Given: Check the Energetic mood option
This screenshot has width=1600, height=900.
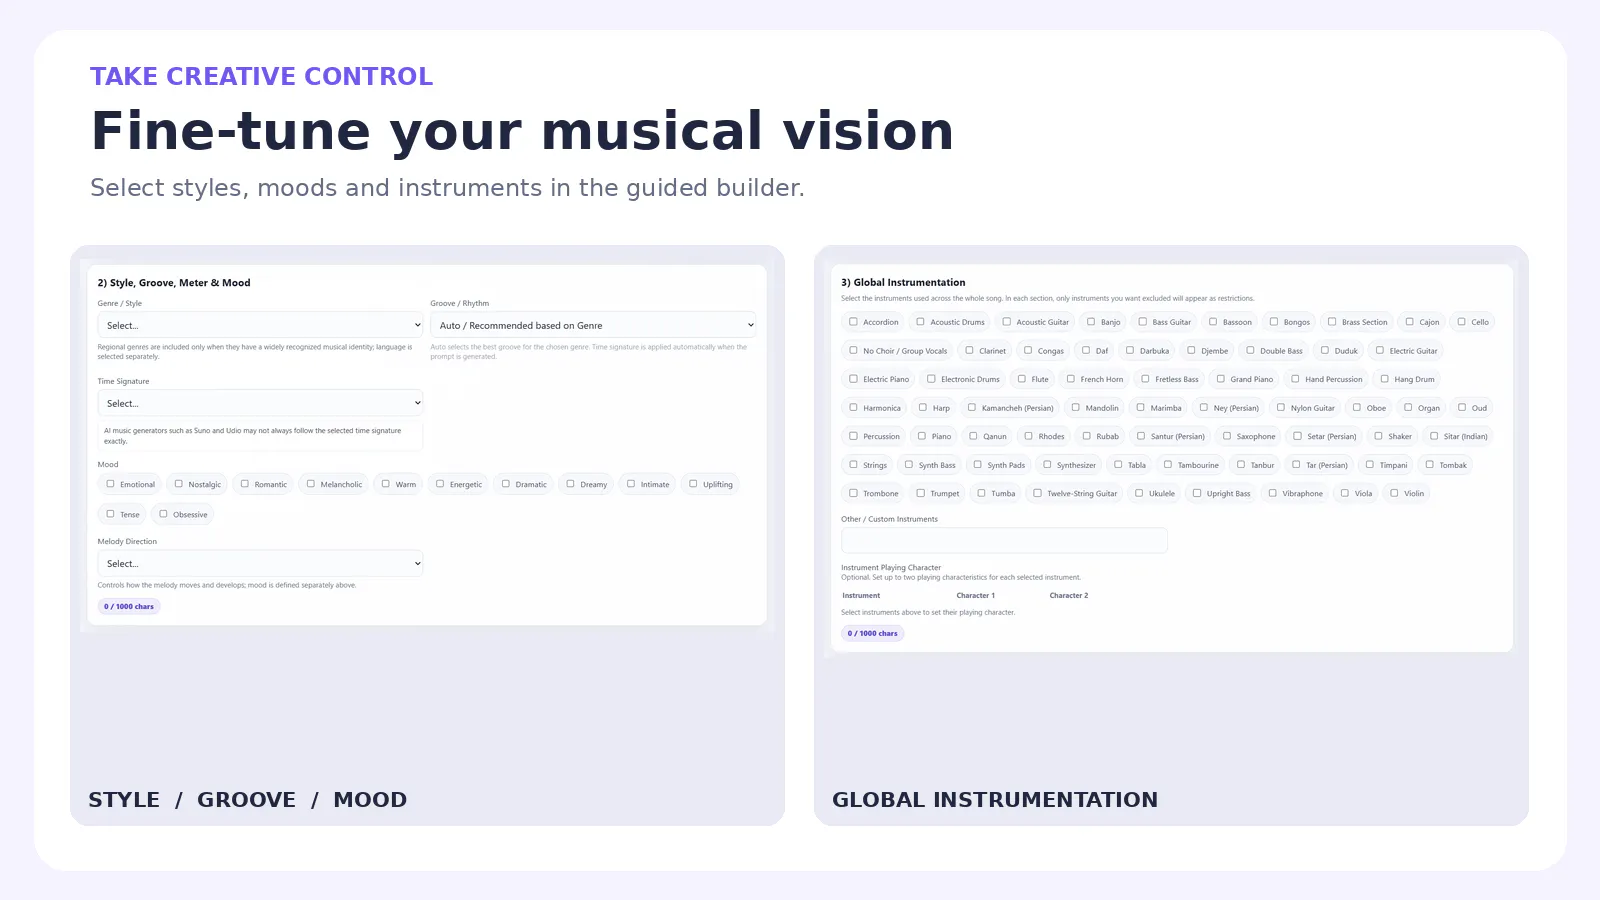Looking at the screenshot, I should (x=440, y=484).
